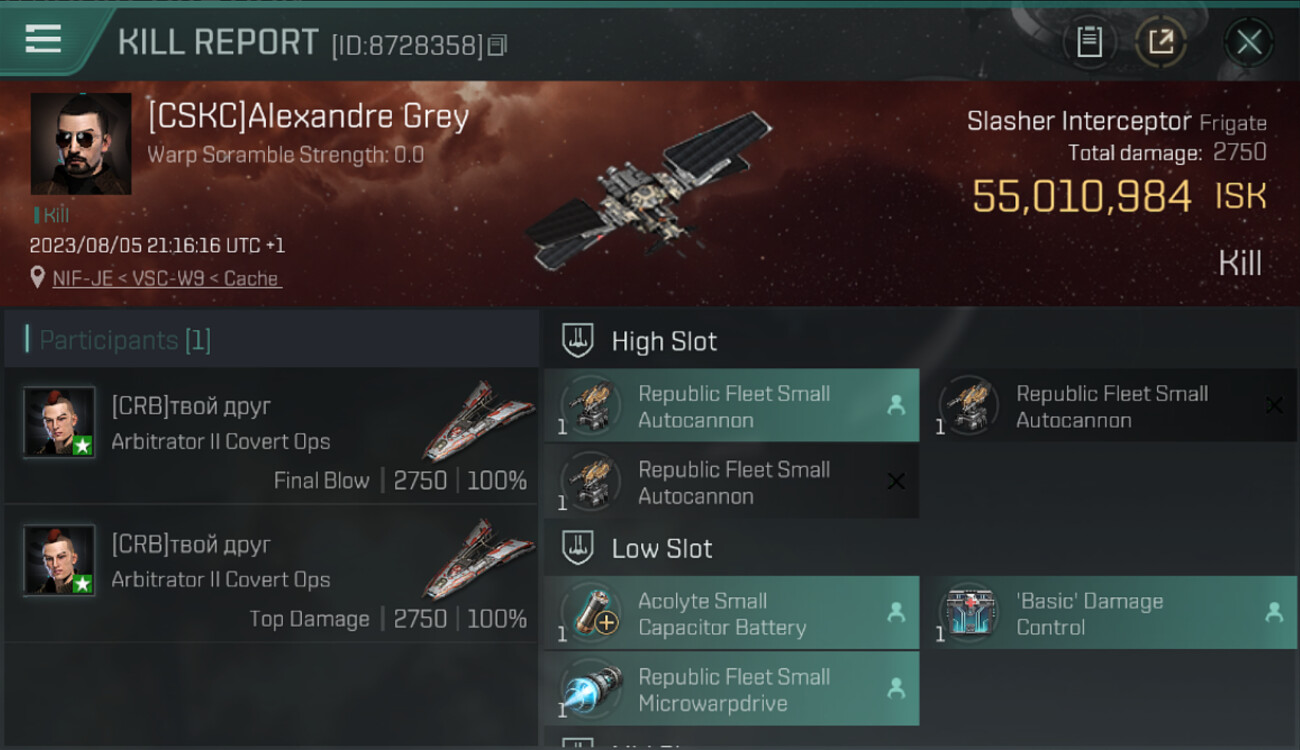View Alexandre Grey's pilot portrait

click(x=81, y=144)
